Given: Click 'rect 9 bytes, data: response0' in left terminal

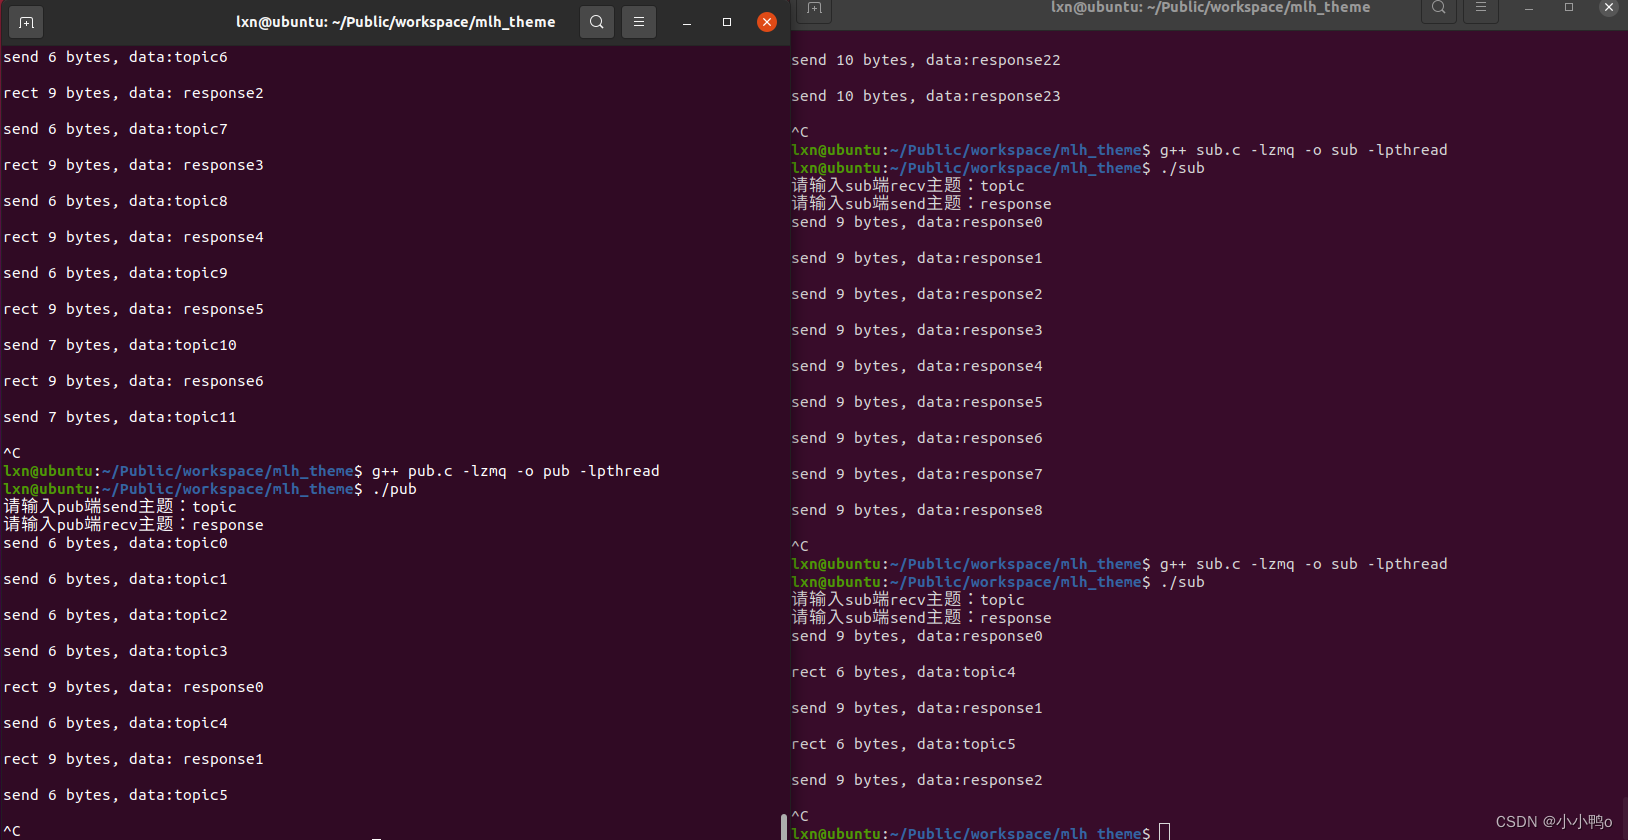Looking at the screenshot, I should pos(133,687).
